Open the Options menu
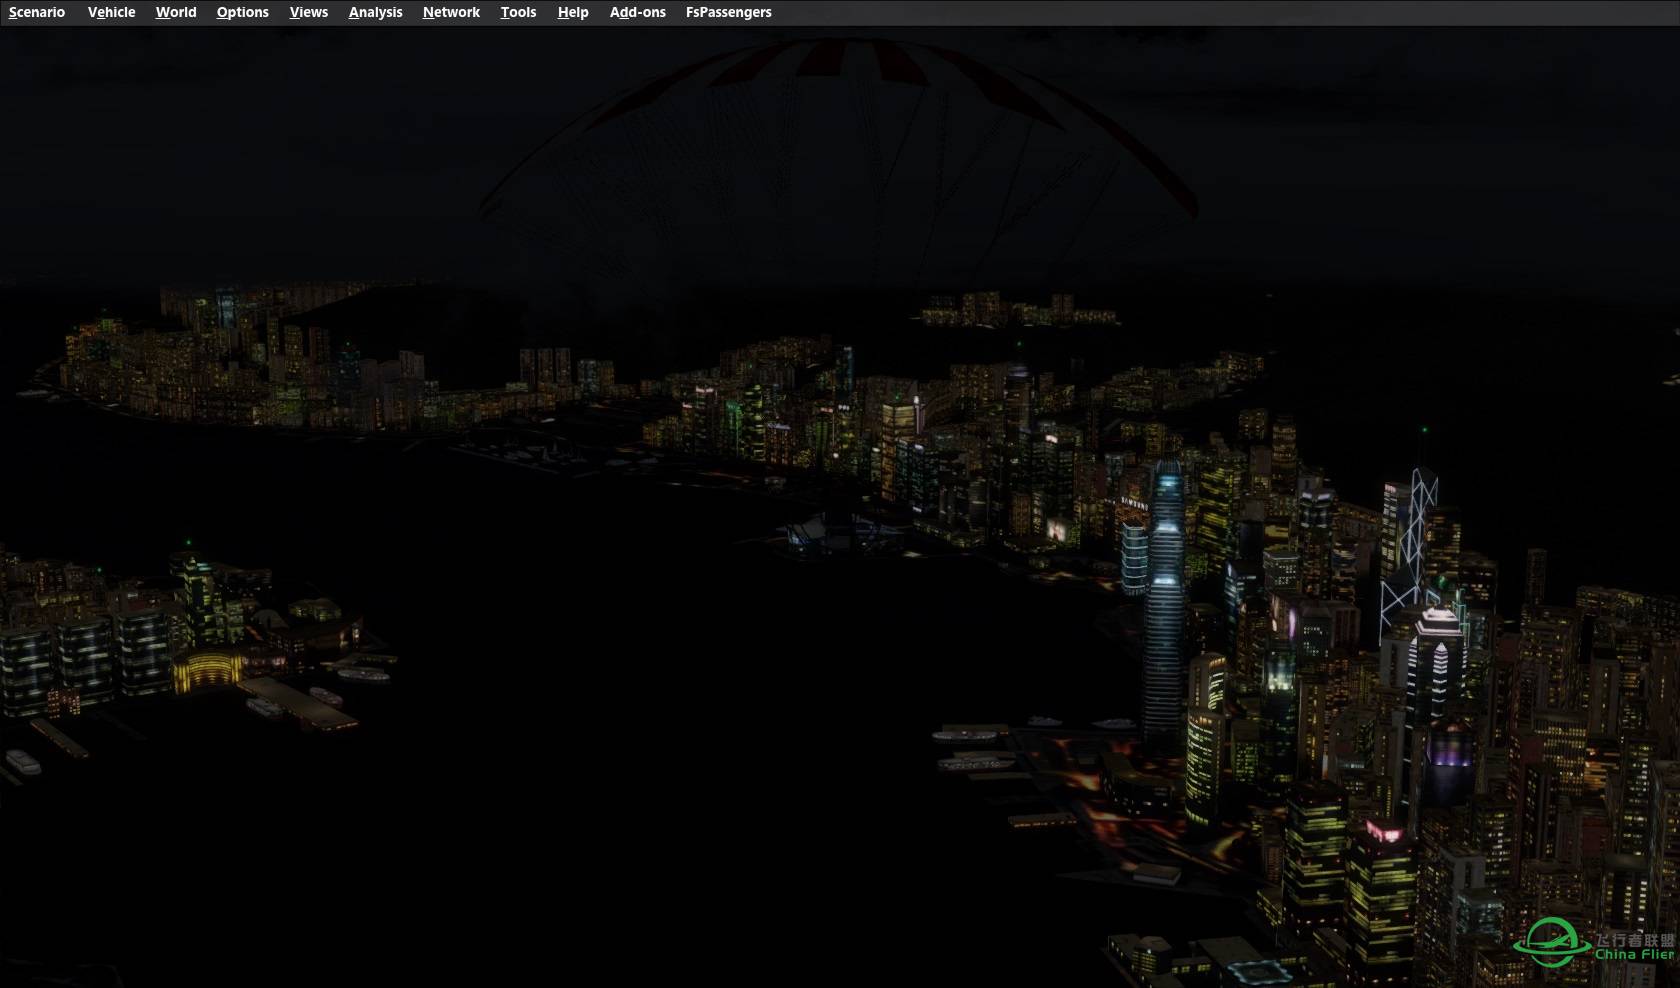 click(242, 12)
